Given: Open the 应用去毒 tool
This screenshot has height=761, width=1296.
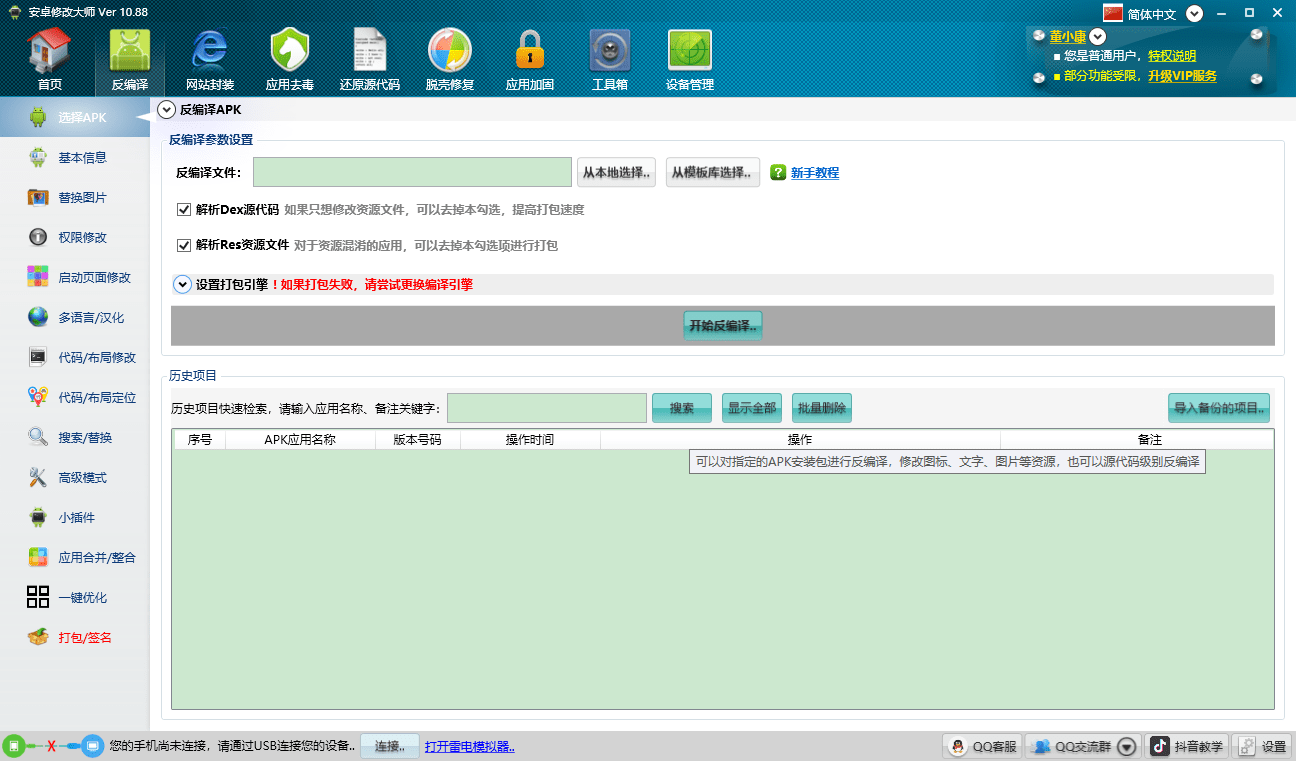Looking at the screenshot, I should pos(290,57).
